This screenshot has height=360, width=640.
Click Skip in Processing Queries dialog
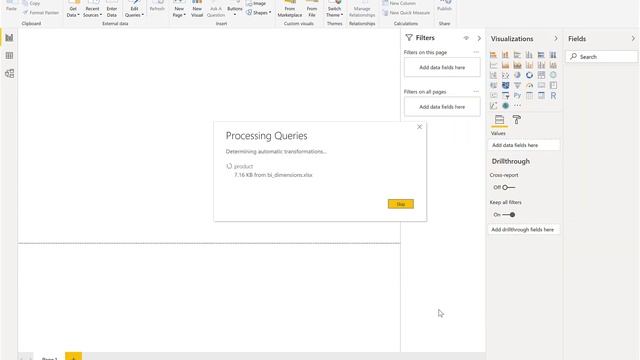(x=400, y=204)
